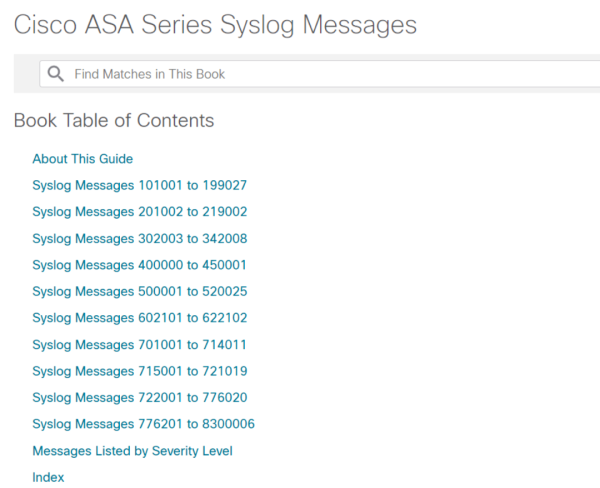Click Syslog Messages 602101 to 622102
The image size is (600, 488).
click(x=139, y=318)
